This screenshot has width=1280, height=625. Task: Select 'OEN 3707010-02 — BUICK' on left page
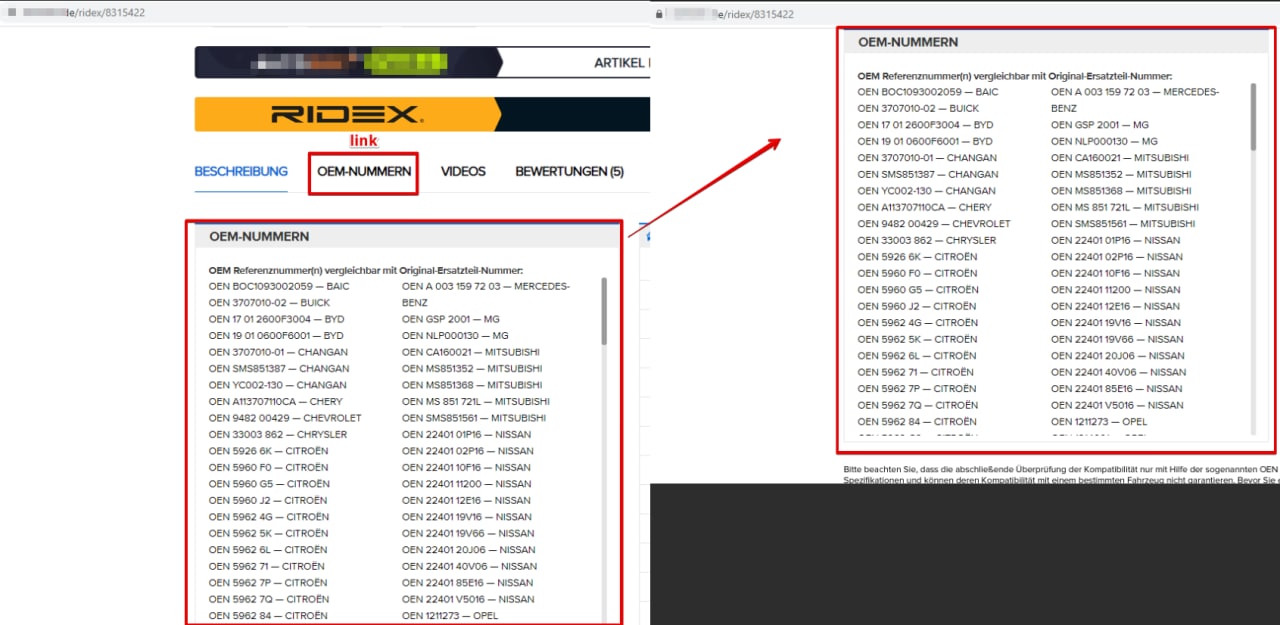tap(269, 302)
